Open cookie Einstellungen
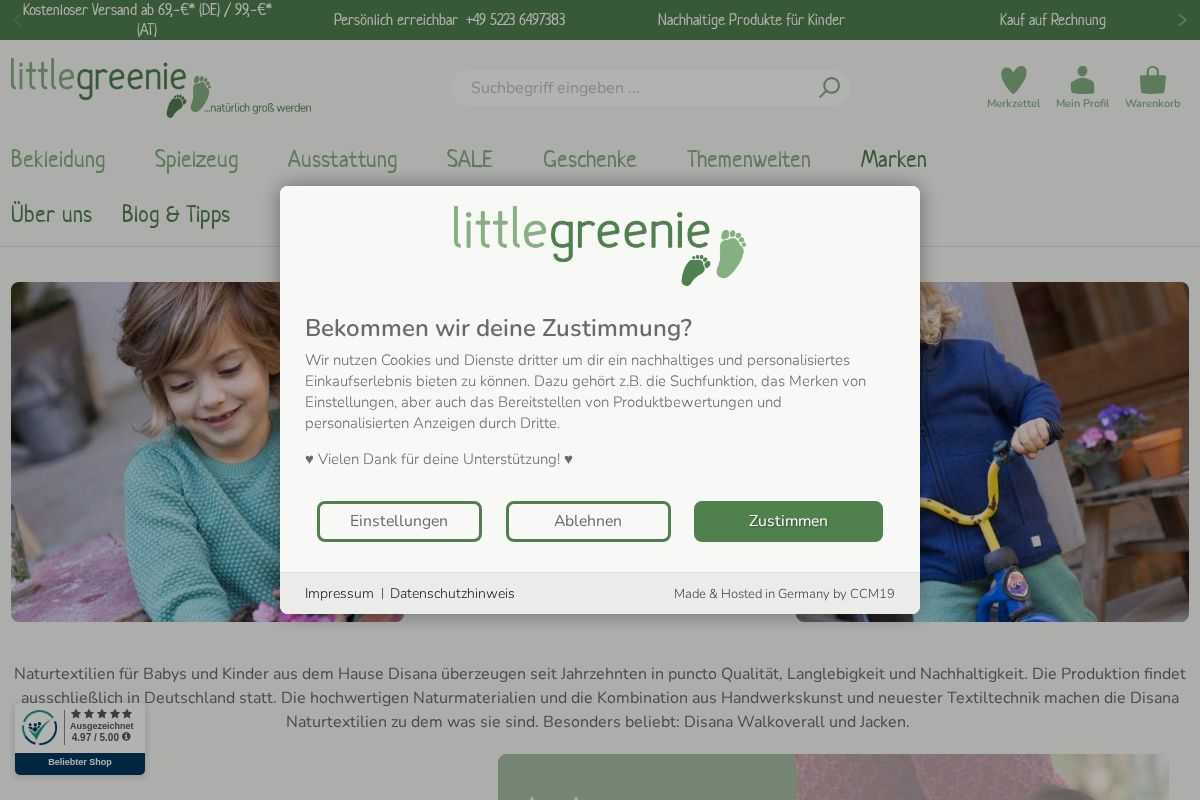Image resolution: width=1200 pixels, height=800 pixels. (x=399, y=521)
